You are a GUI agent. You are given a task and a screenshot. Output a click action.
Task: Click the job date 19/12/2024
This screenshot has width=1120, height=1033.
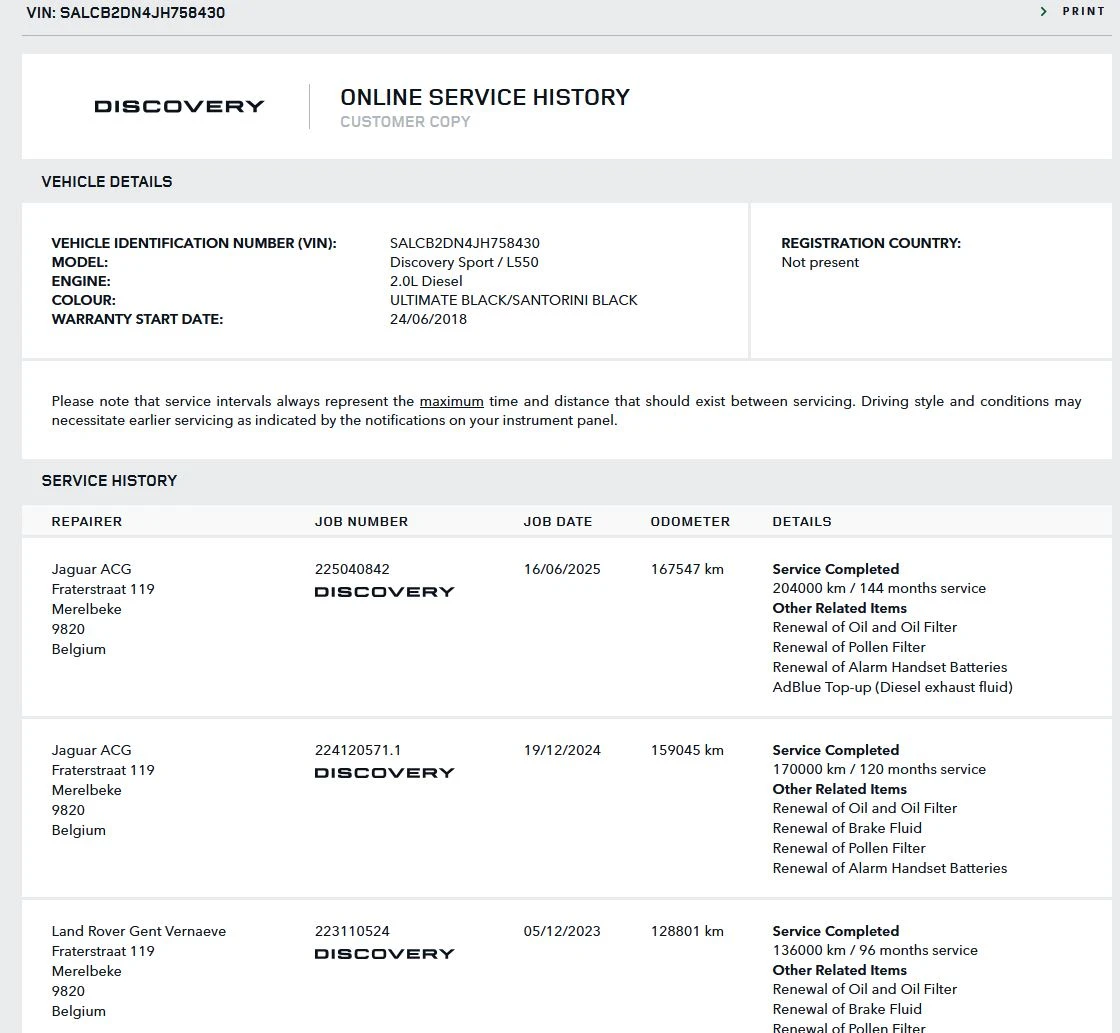point(562,750)
